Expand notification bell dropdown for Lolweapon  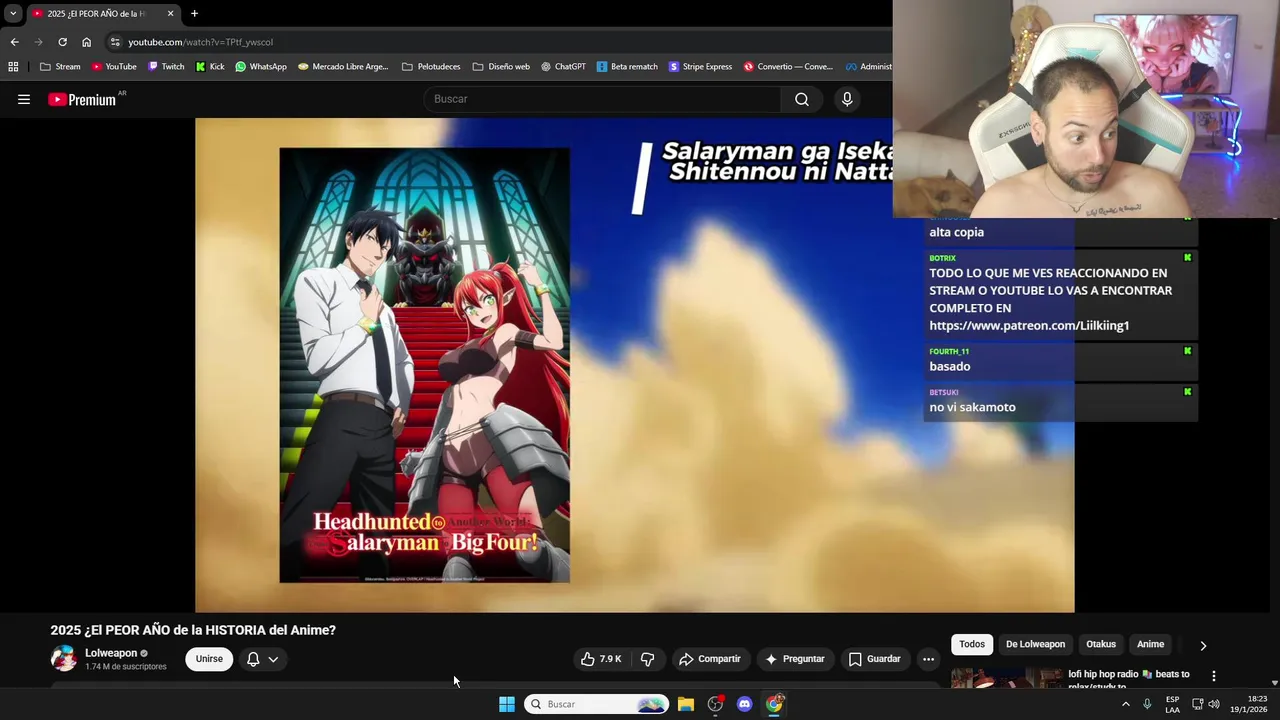[262, 659]
